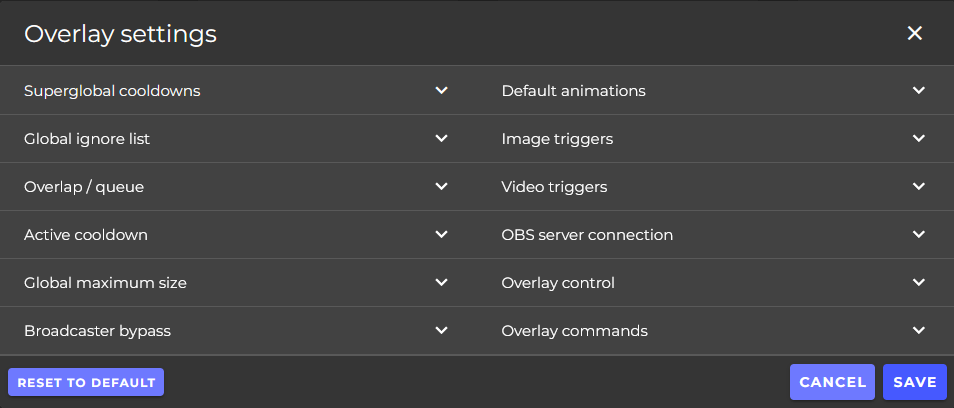Expand the Superglobal cooldowns section
Image resolution: width=954 pixels, height=408 pixels.
(x=236, y=91)
